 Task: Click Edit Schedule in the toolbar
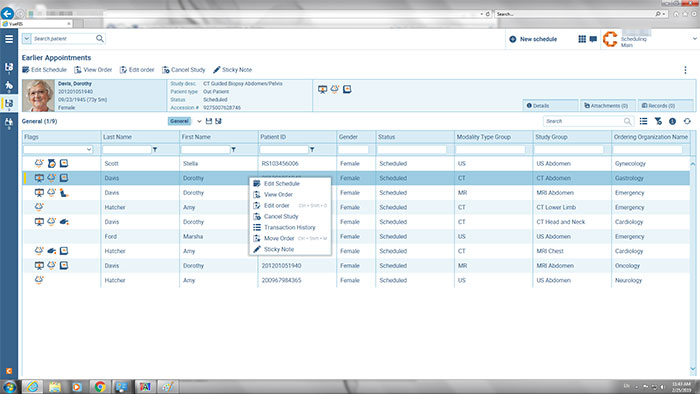point(44,70)
